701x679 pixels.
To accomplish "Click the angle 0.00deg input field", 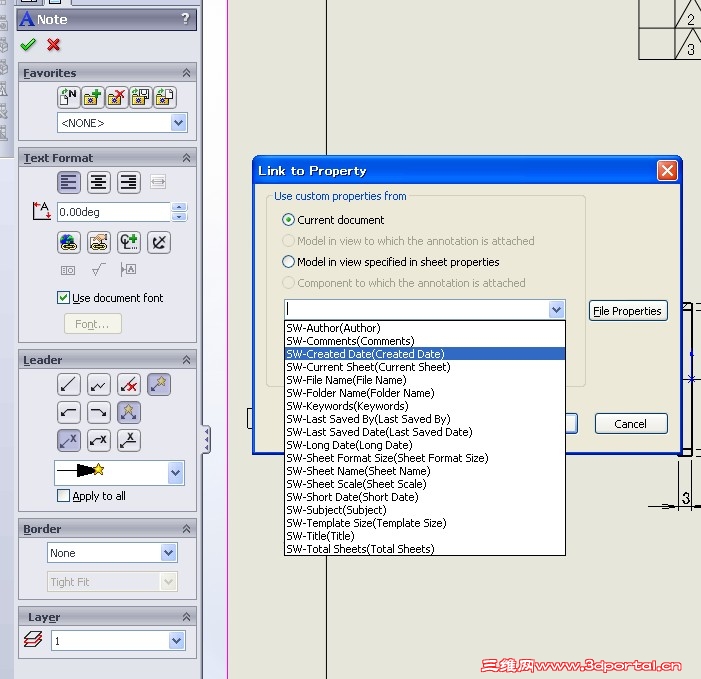I will click(114, 212).
